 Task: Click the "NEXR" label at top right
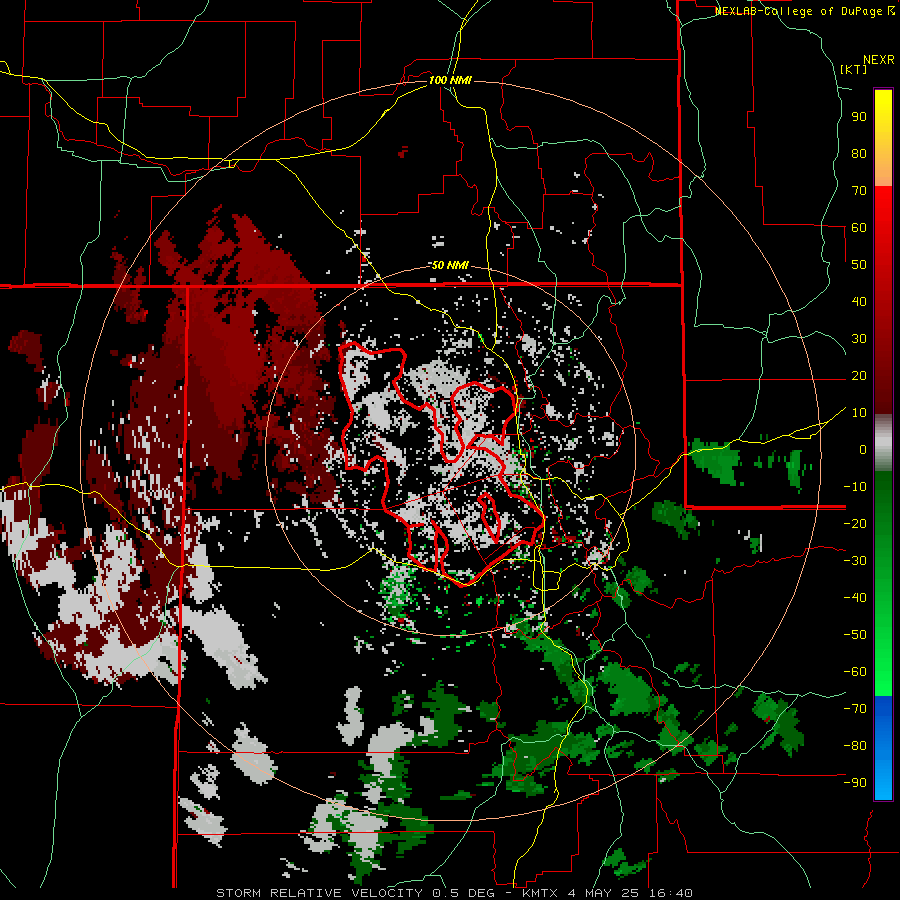pyautogui.click(x=879, y=60)
